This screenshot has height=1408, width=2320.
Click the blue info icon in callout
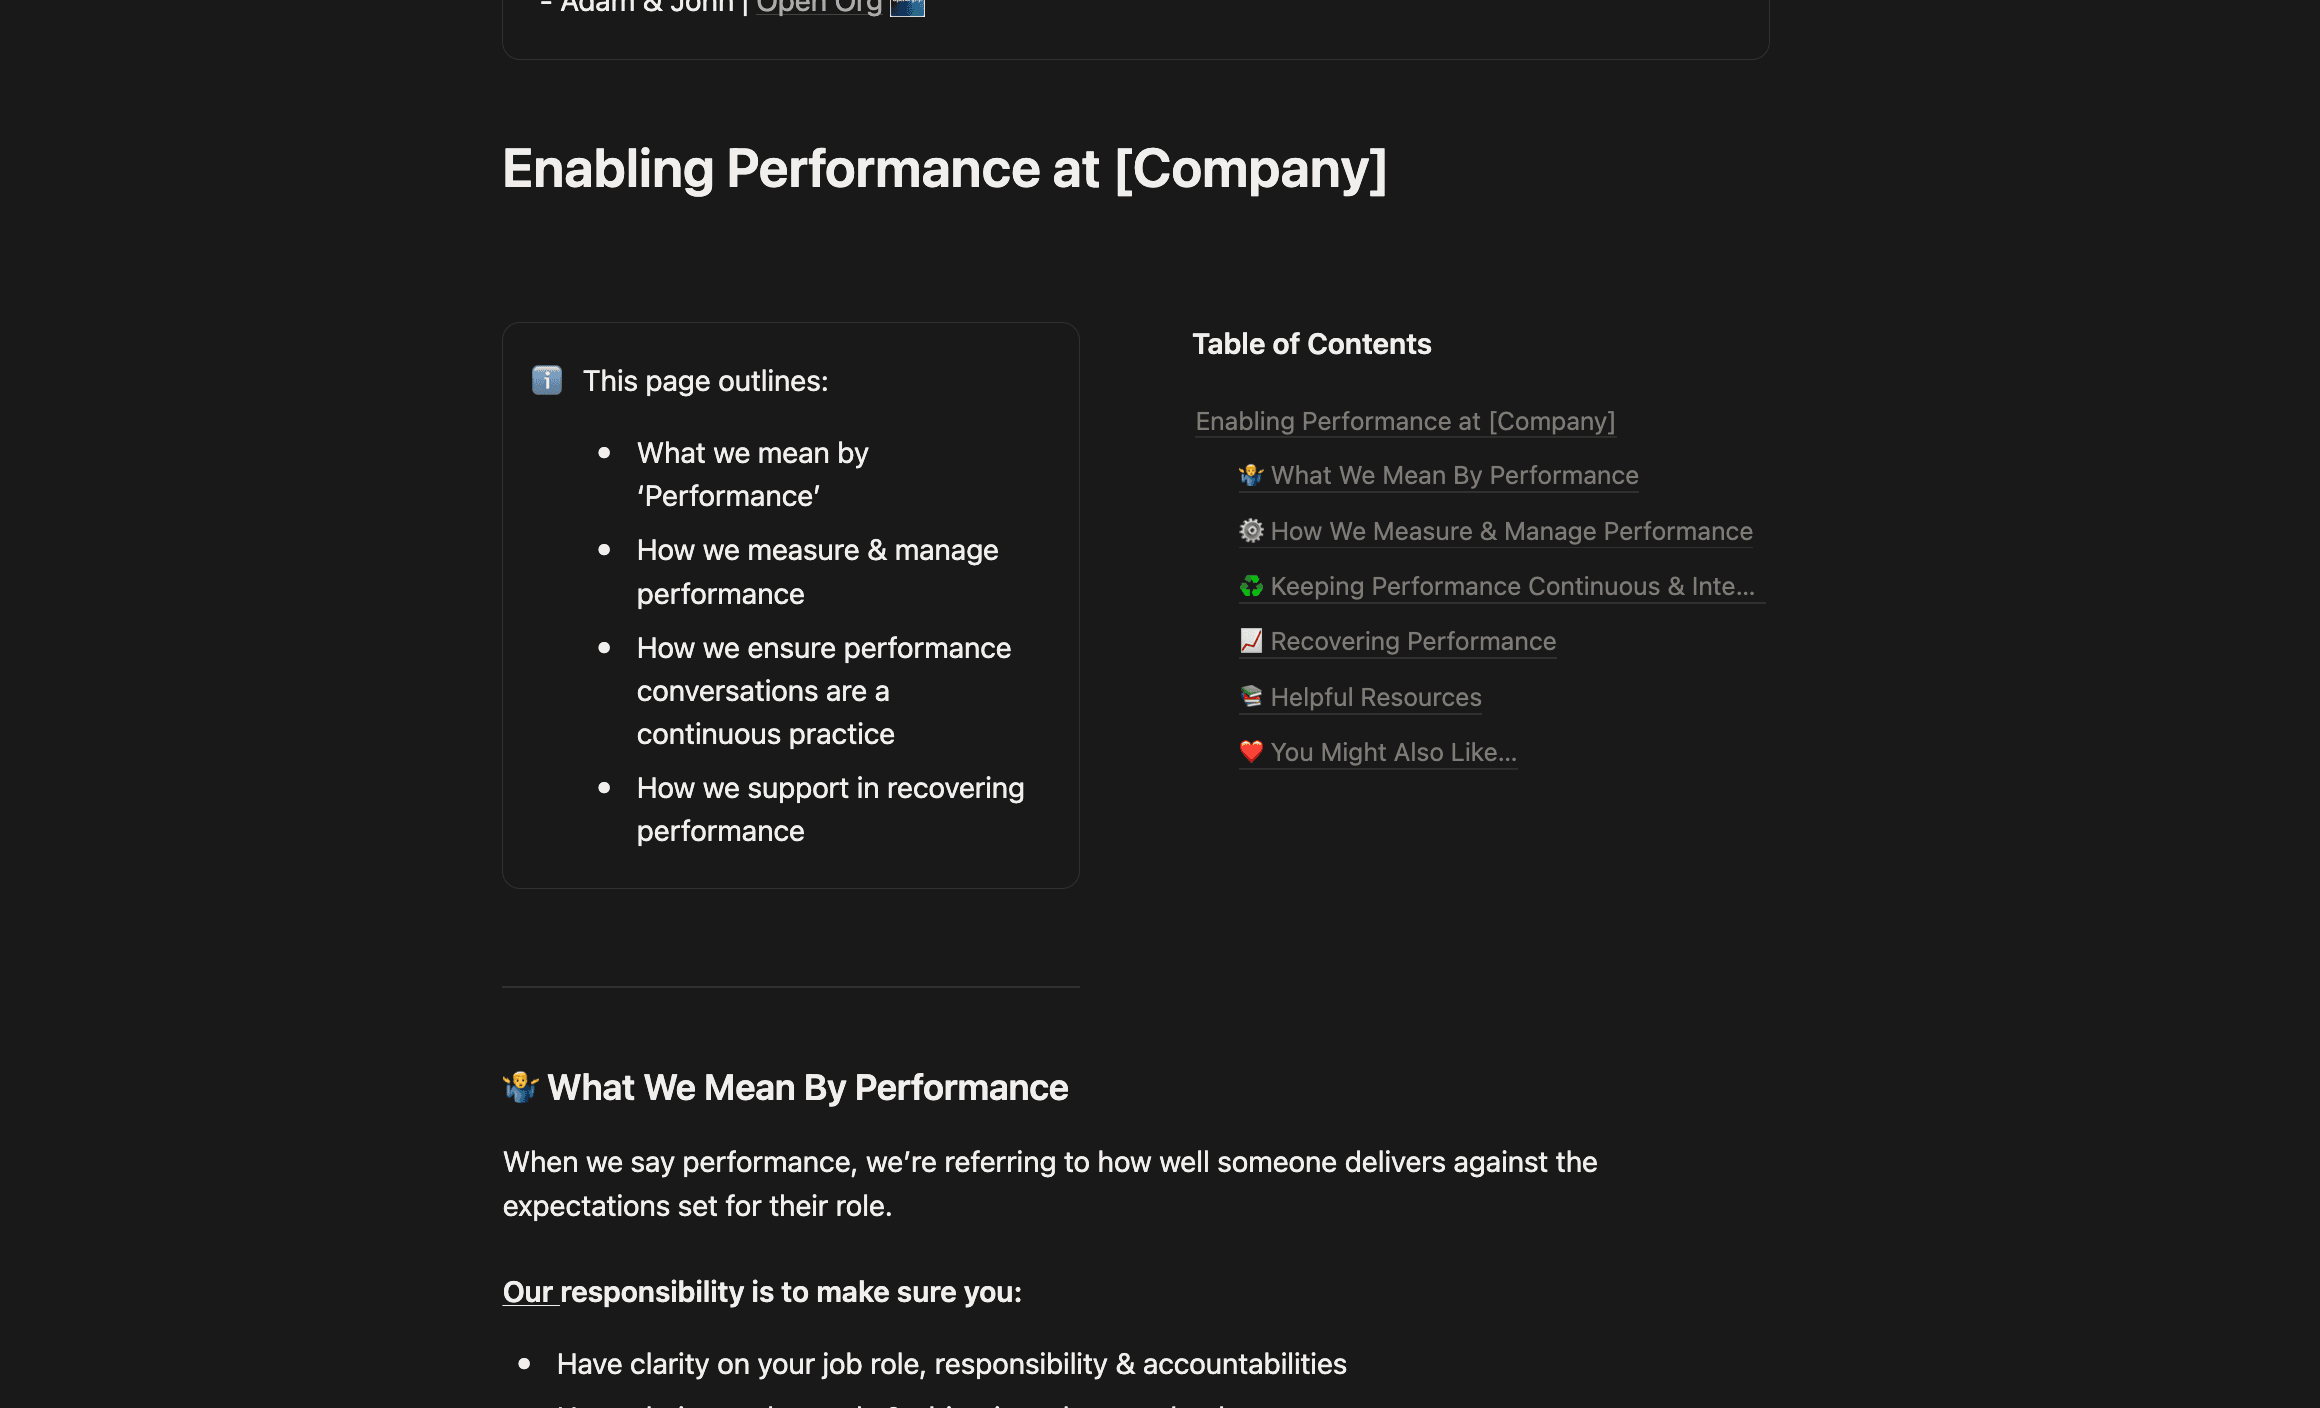coord(547,381)
